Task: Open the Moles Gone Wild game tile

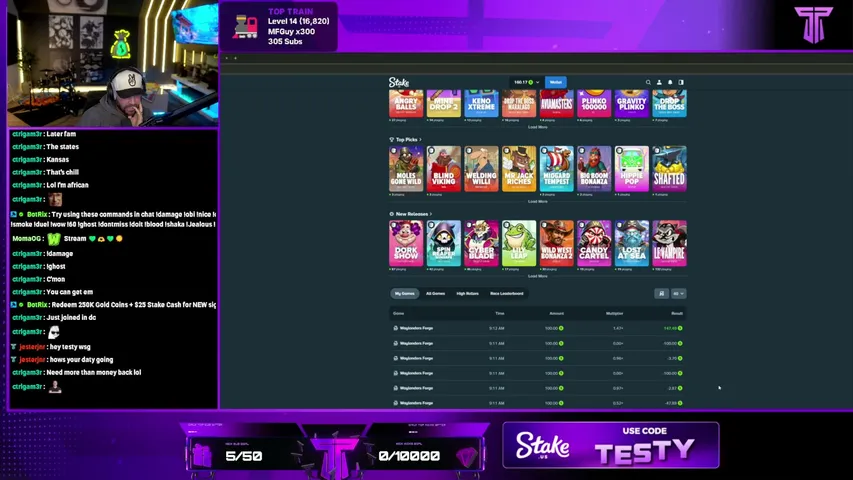Action: [x=406, y=169]
